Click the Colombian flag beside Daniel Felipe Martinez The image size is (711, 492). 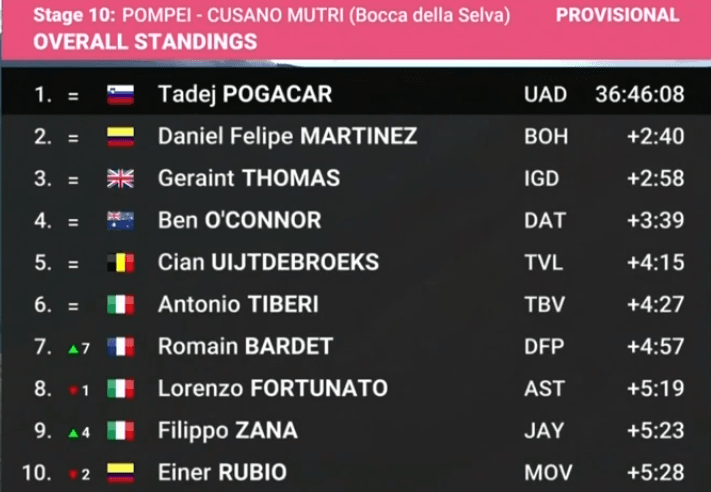(120, 137)
